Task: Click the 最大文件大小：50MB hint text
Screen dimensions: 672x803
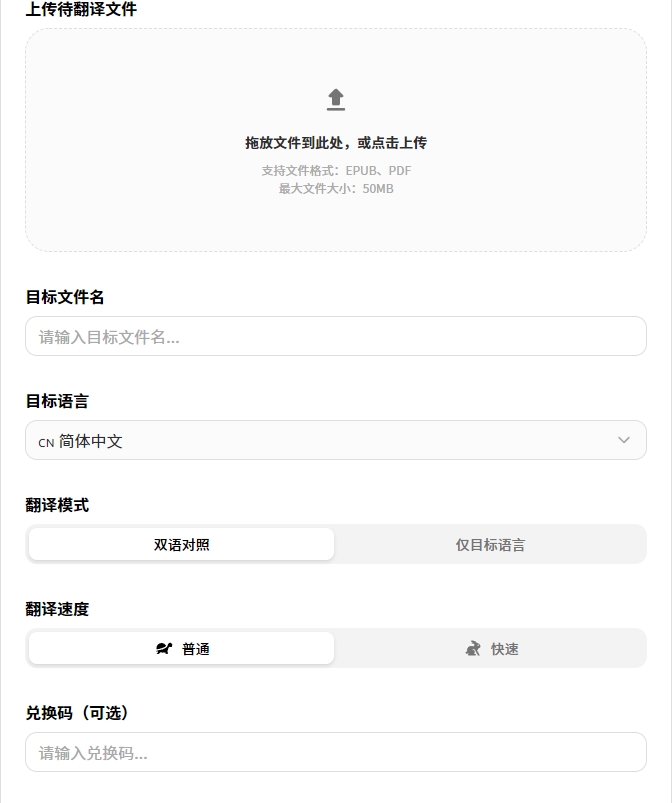Action: tap(336, 188)
